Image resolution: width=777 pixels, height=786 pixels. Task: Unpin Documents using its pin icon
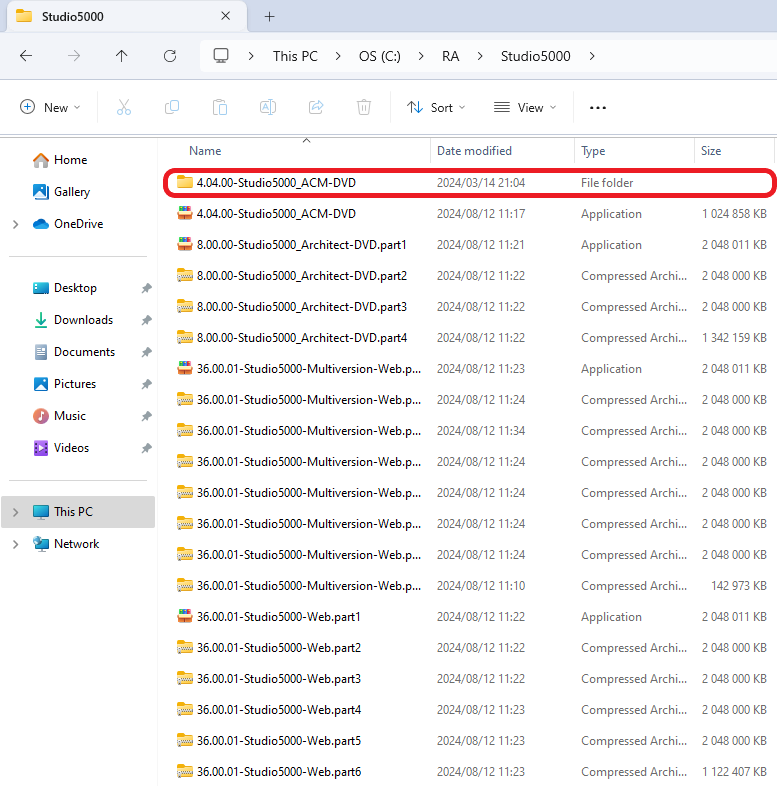point(146,352)
